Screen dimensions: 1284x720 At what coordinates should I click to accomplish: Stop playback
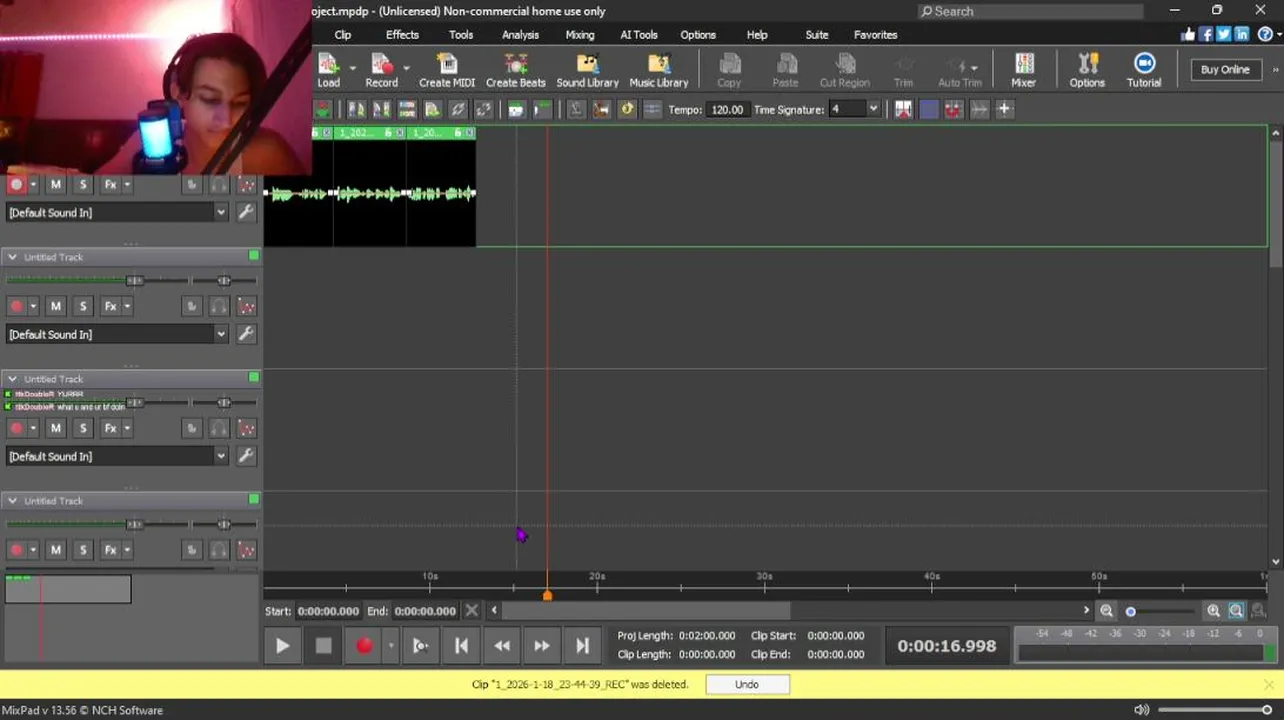pos(323,646)
